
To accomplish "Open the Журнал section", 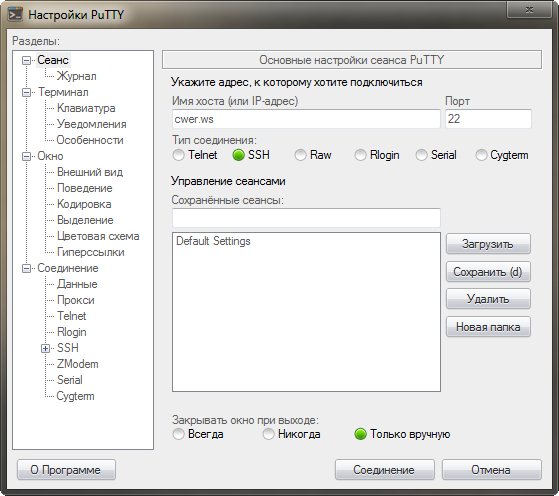I will click(77, 76).
